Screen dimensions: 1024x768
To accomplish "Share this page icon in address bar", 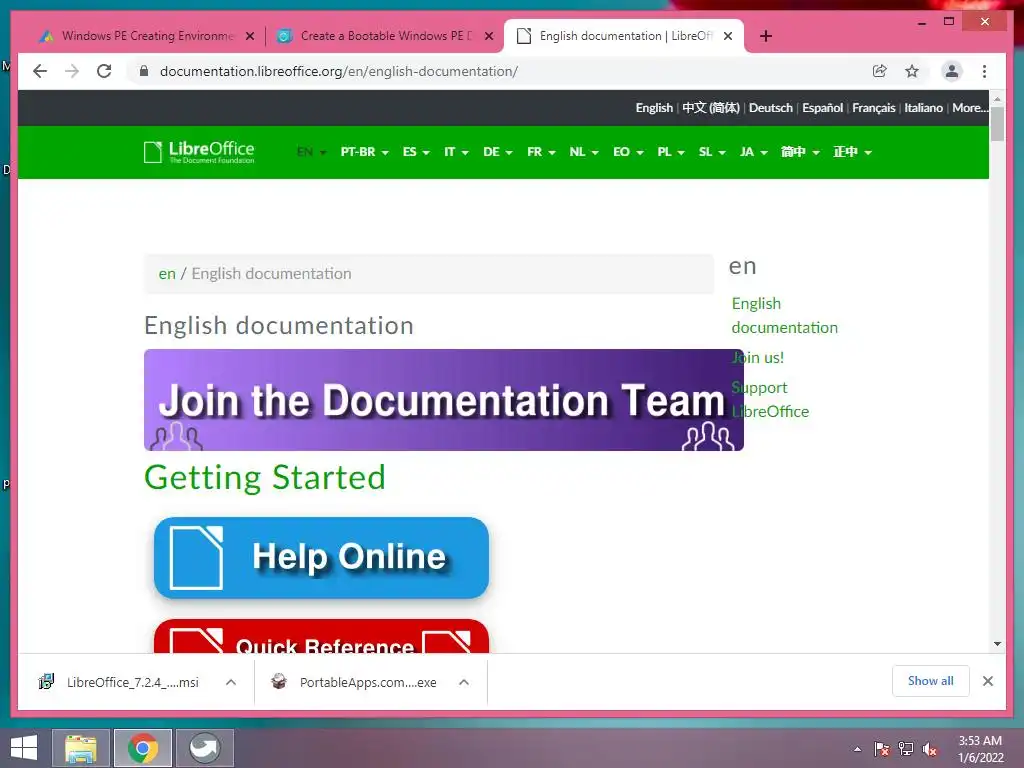I will 880,71.
